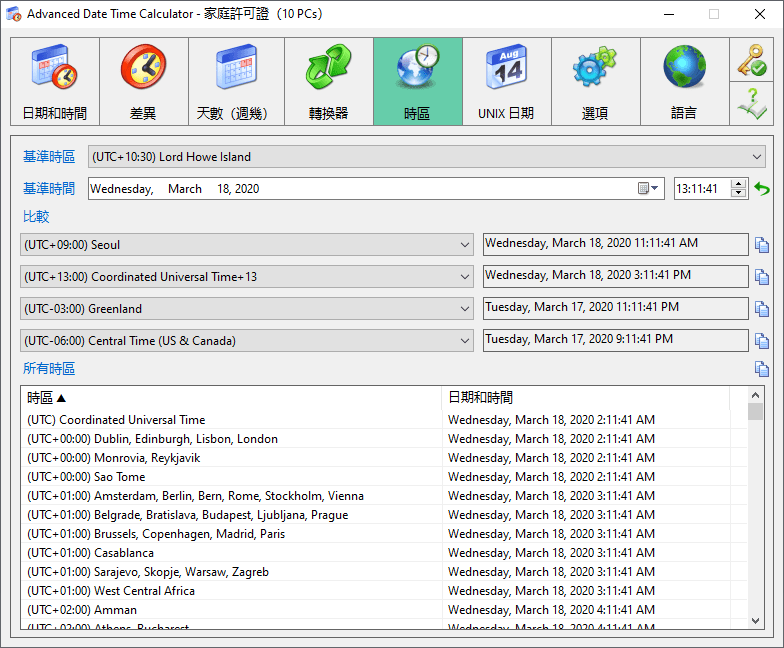784x648 pixels.
Task: Click the Seoul result date field
Action: (x=616, y=244)
